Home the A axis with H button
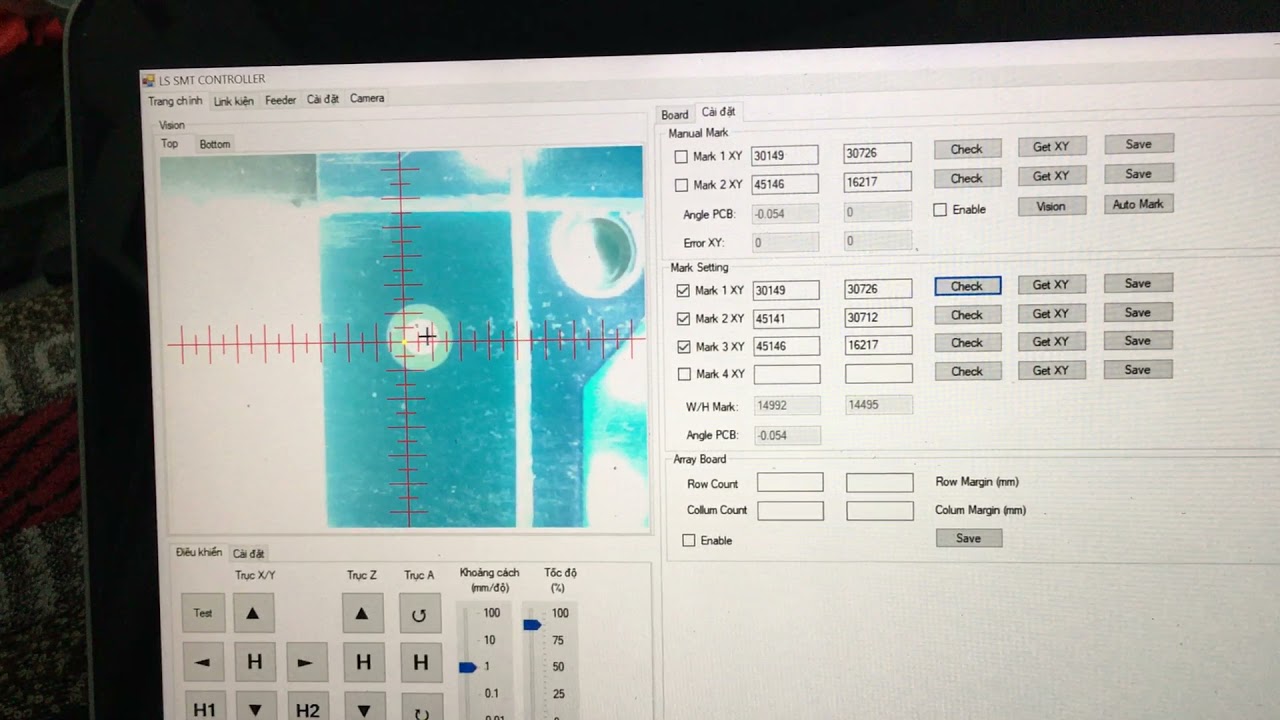The width and height of the screenshot is (1280, 720). (x=420, y=662)
